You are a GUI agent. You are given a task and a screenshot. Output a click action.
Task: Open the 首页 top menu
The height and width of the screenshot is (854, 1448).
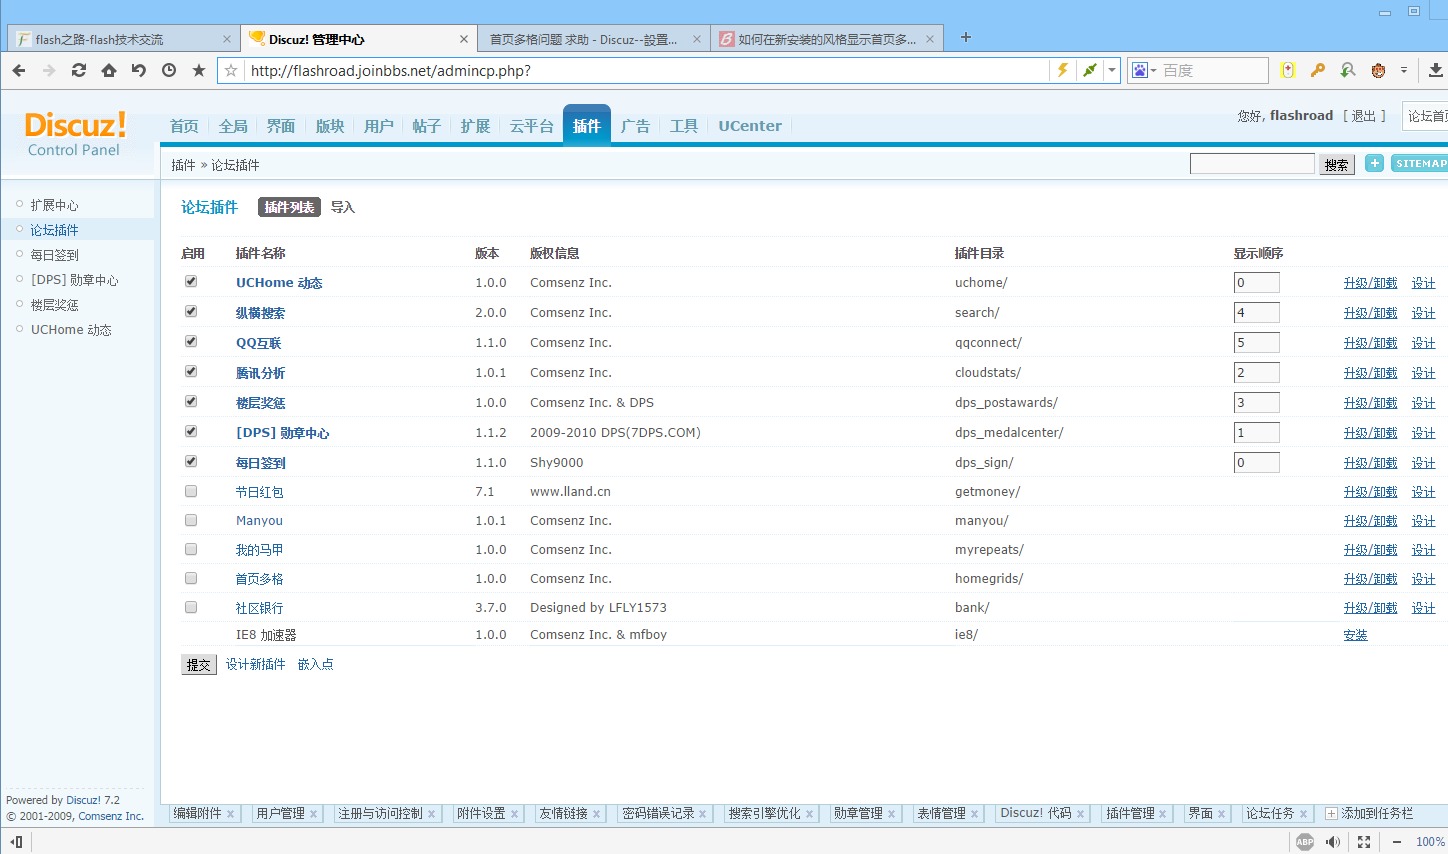coord(184,126)
